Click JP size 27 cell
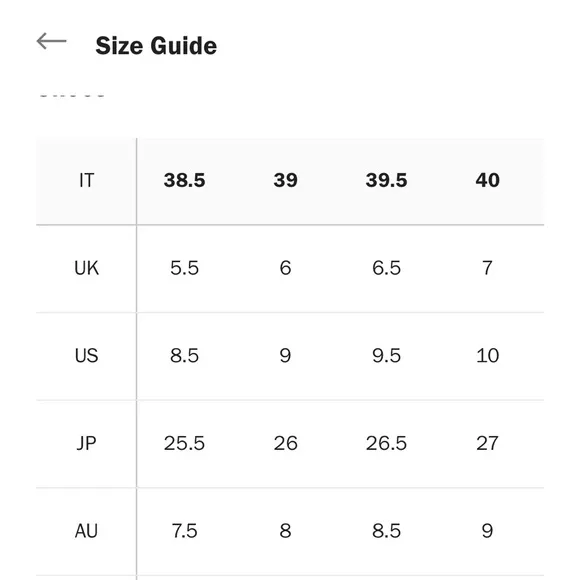The image size is (580, 580). tap(488, 444)
